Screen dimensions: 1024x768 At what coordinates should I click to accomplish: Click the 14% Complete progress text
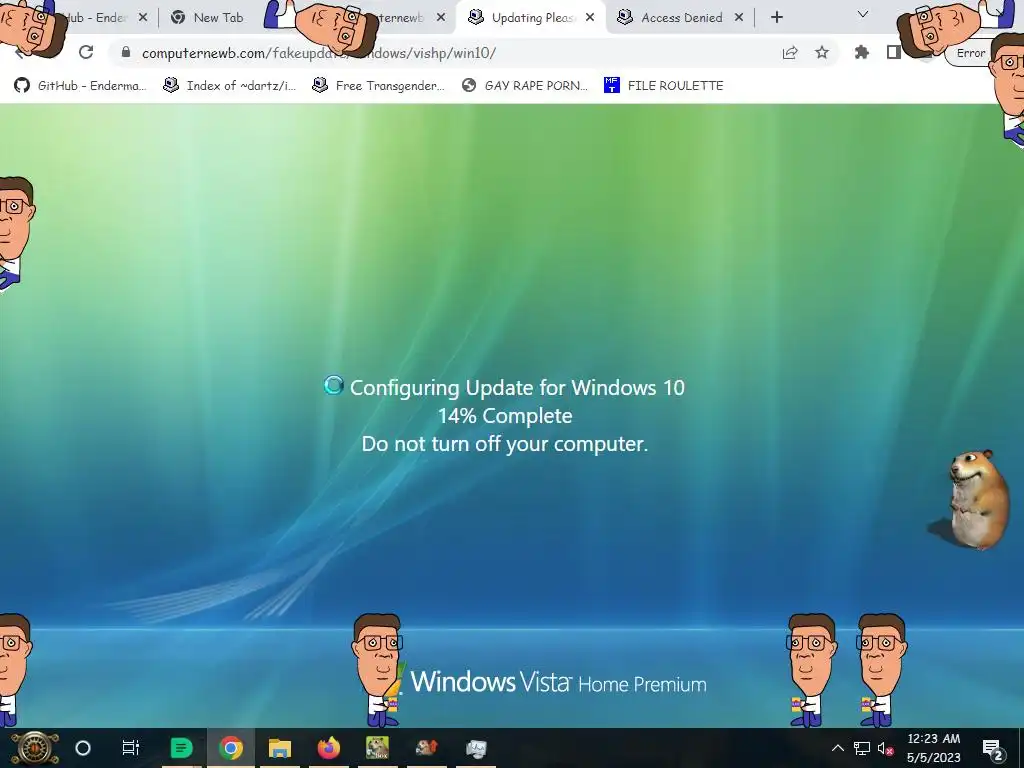[x=505, y=416]
